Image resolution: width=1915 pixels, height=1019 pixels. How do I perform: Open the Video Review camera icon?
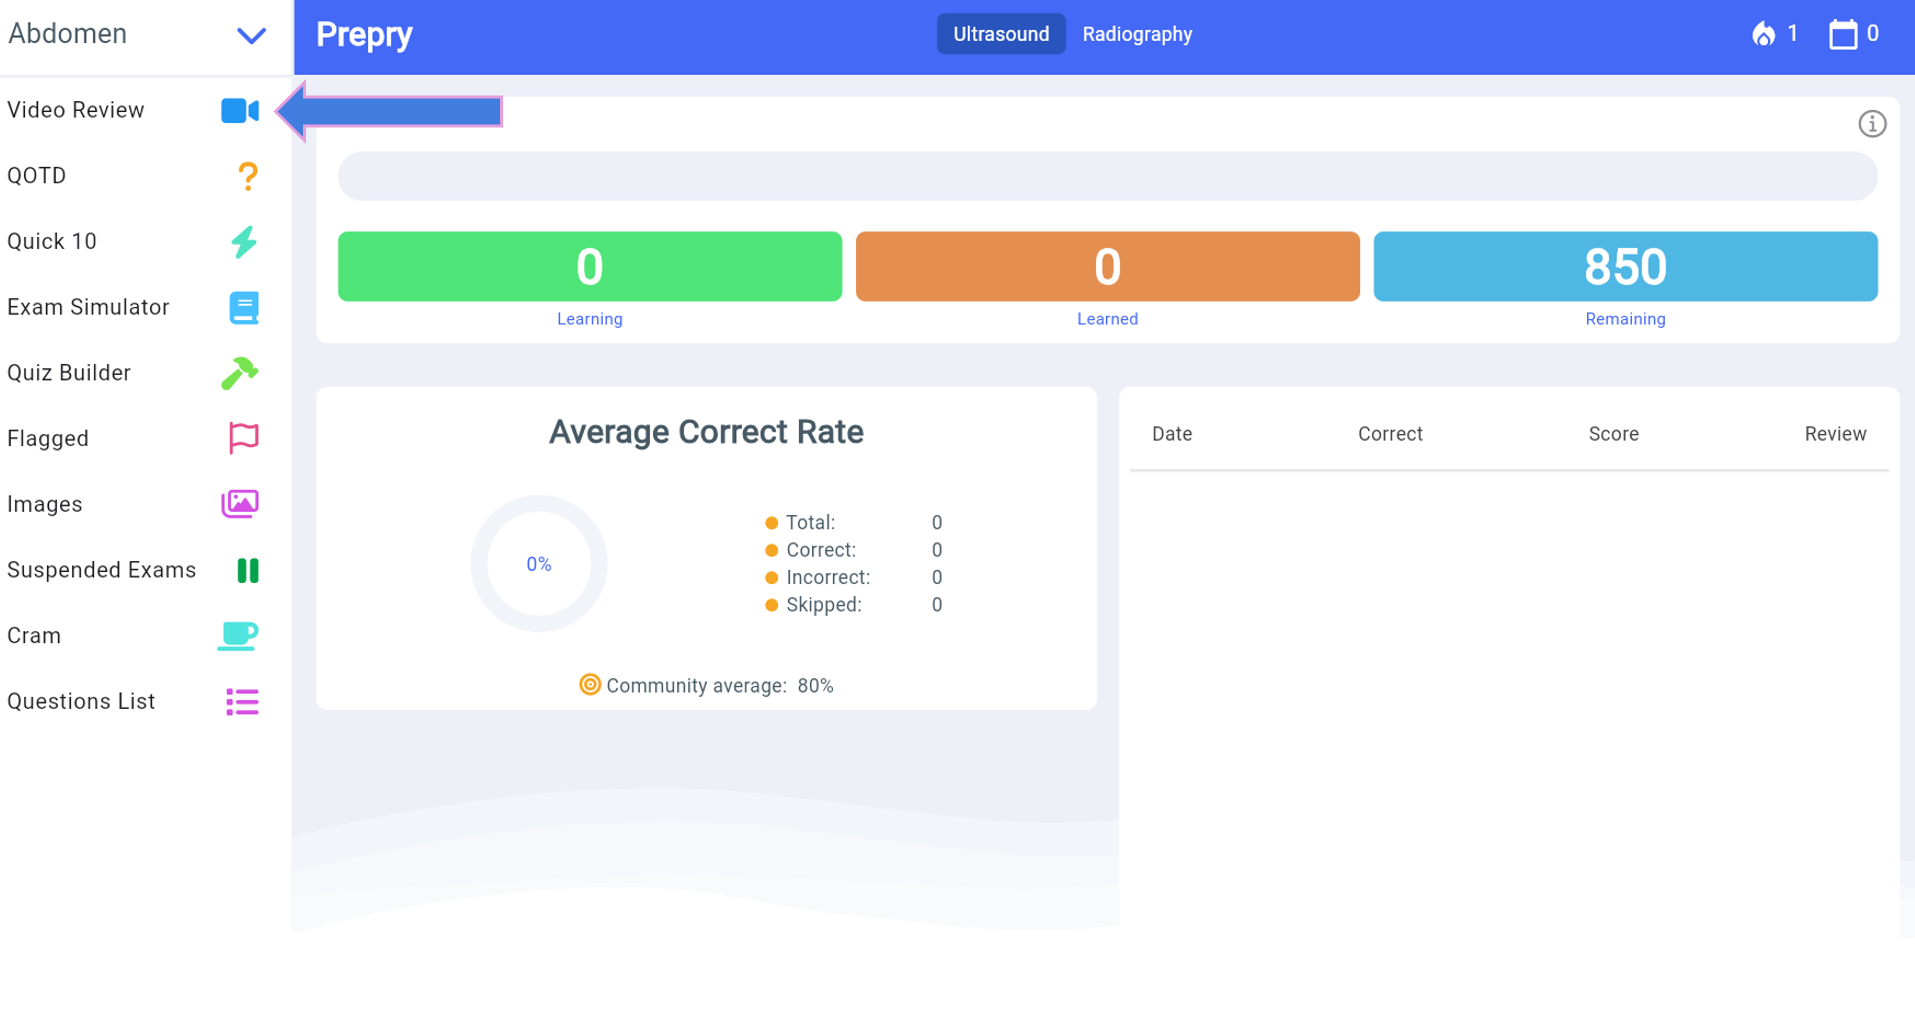click(x=240, y=110)
